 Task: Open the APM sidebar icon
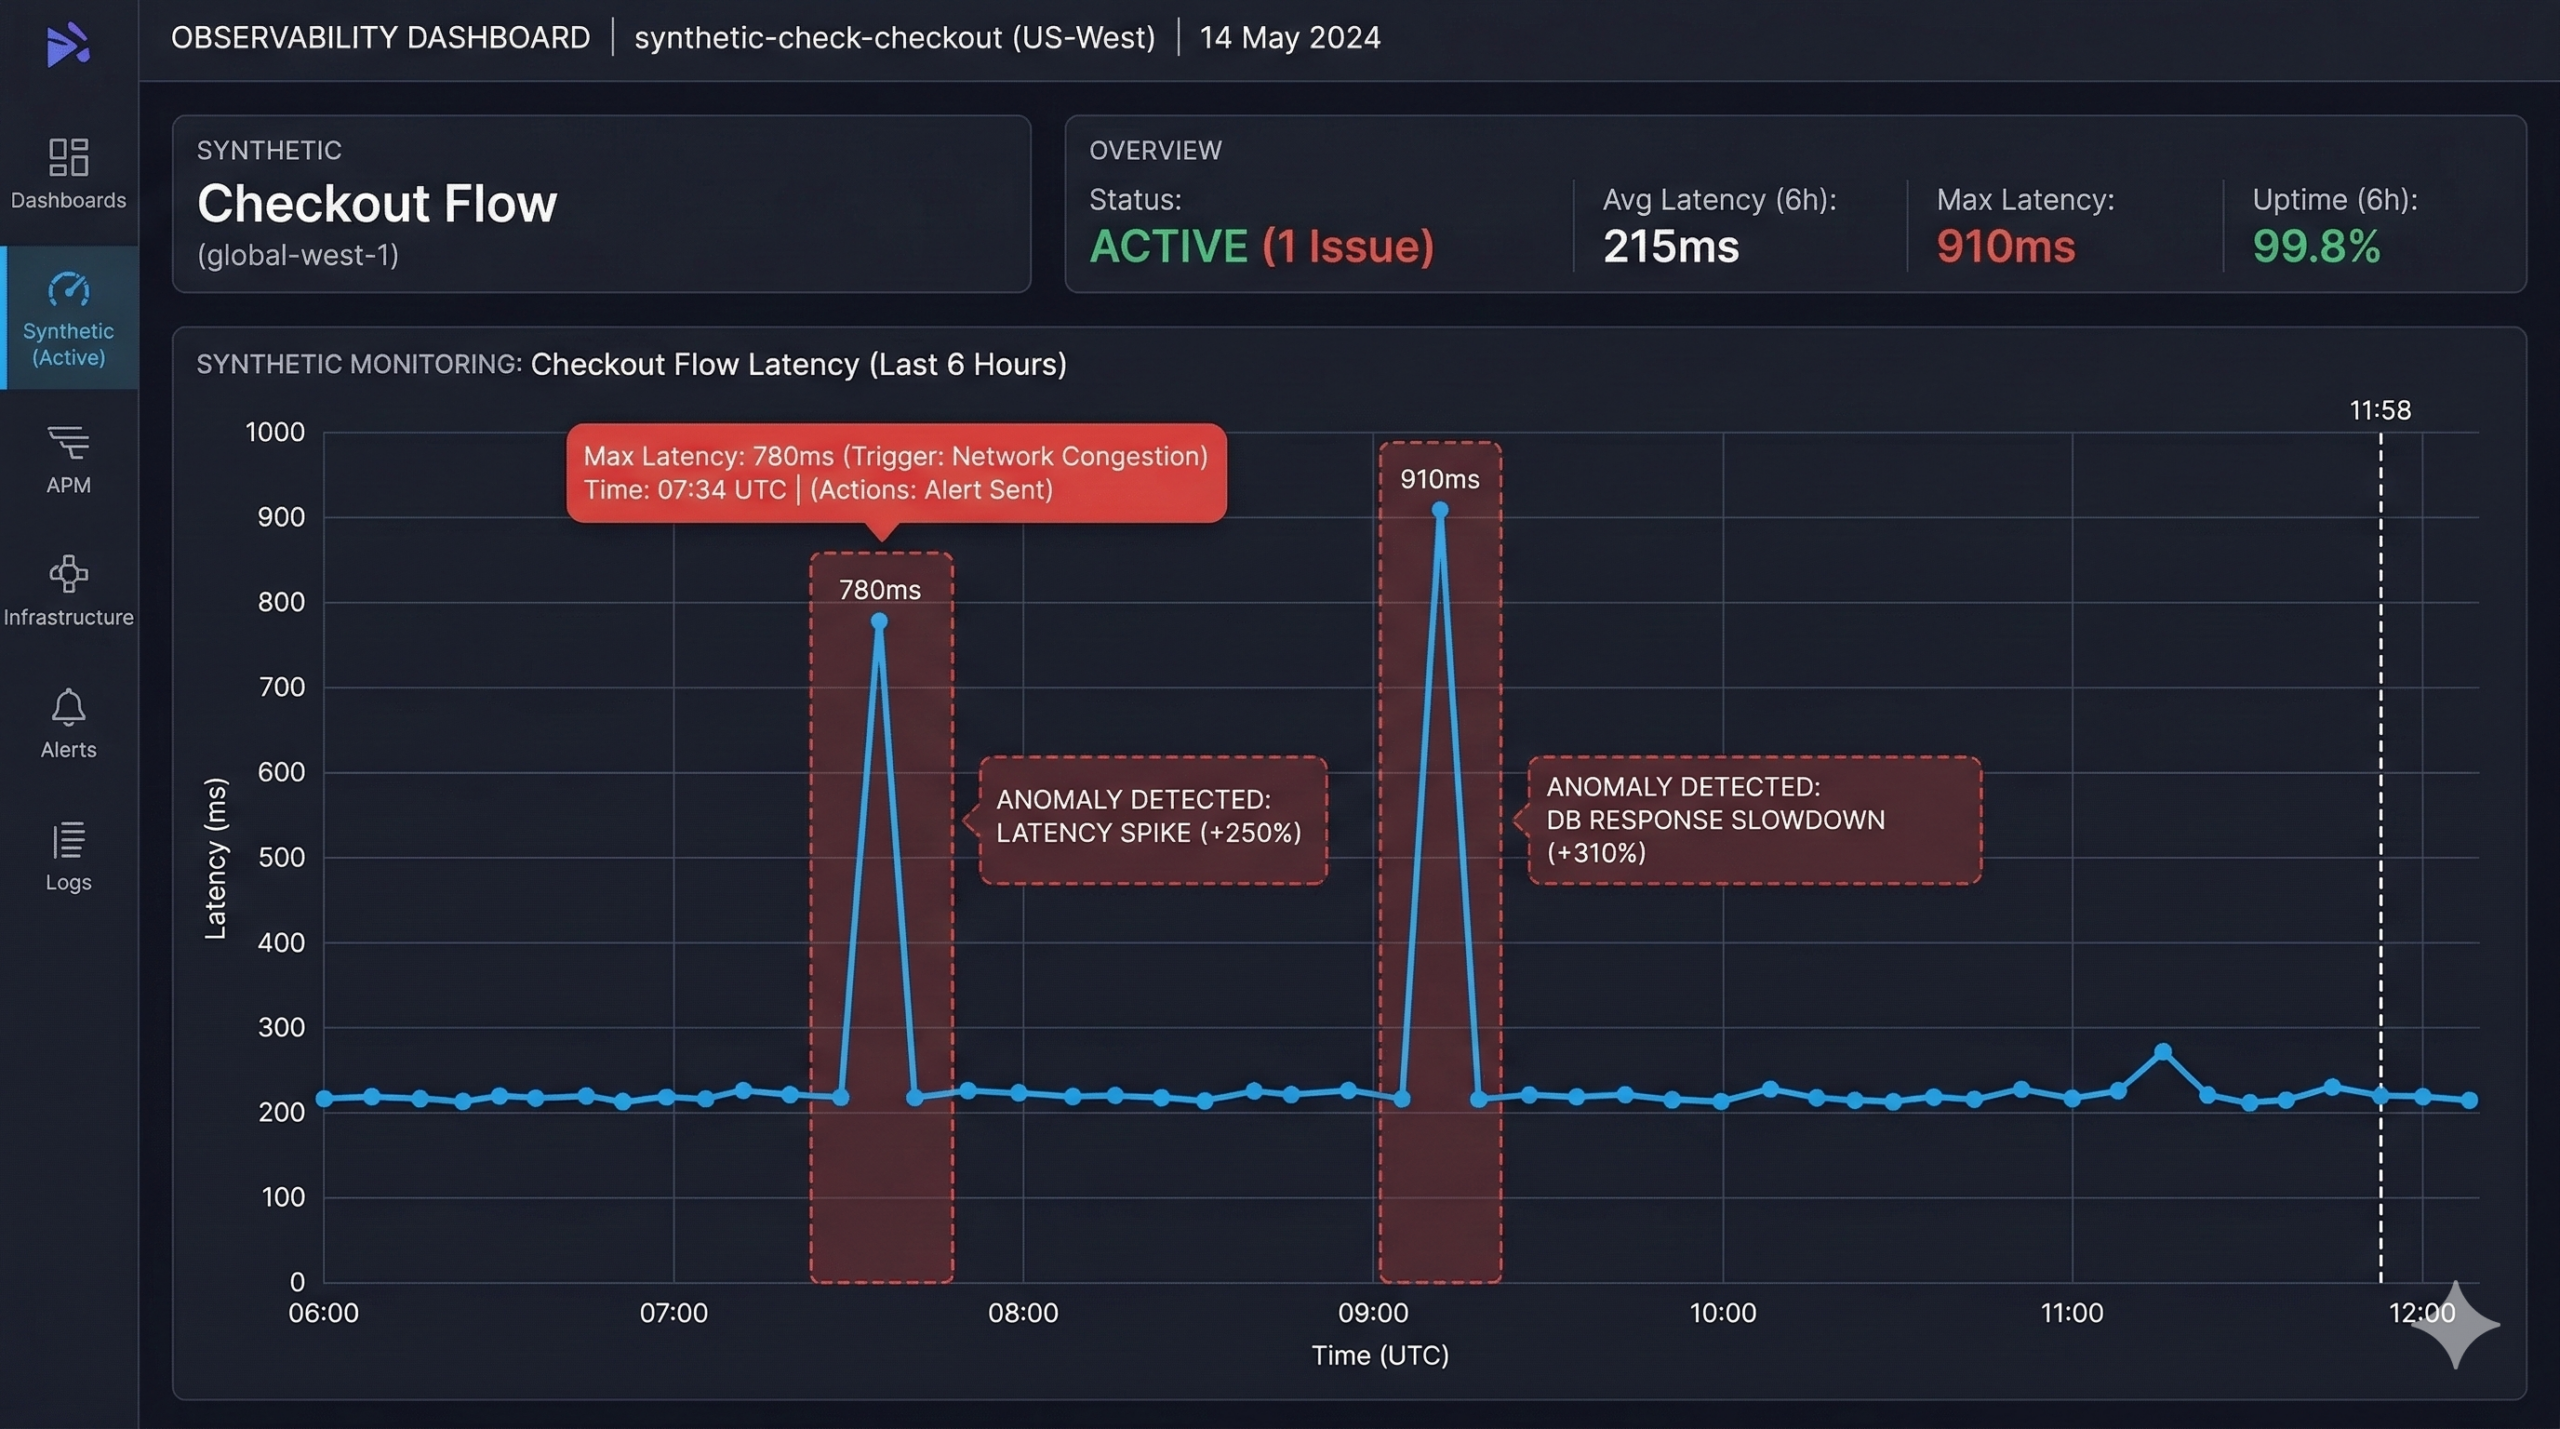[x=68, y=442]
